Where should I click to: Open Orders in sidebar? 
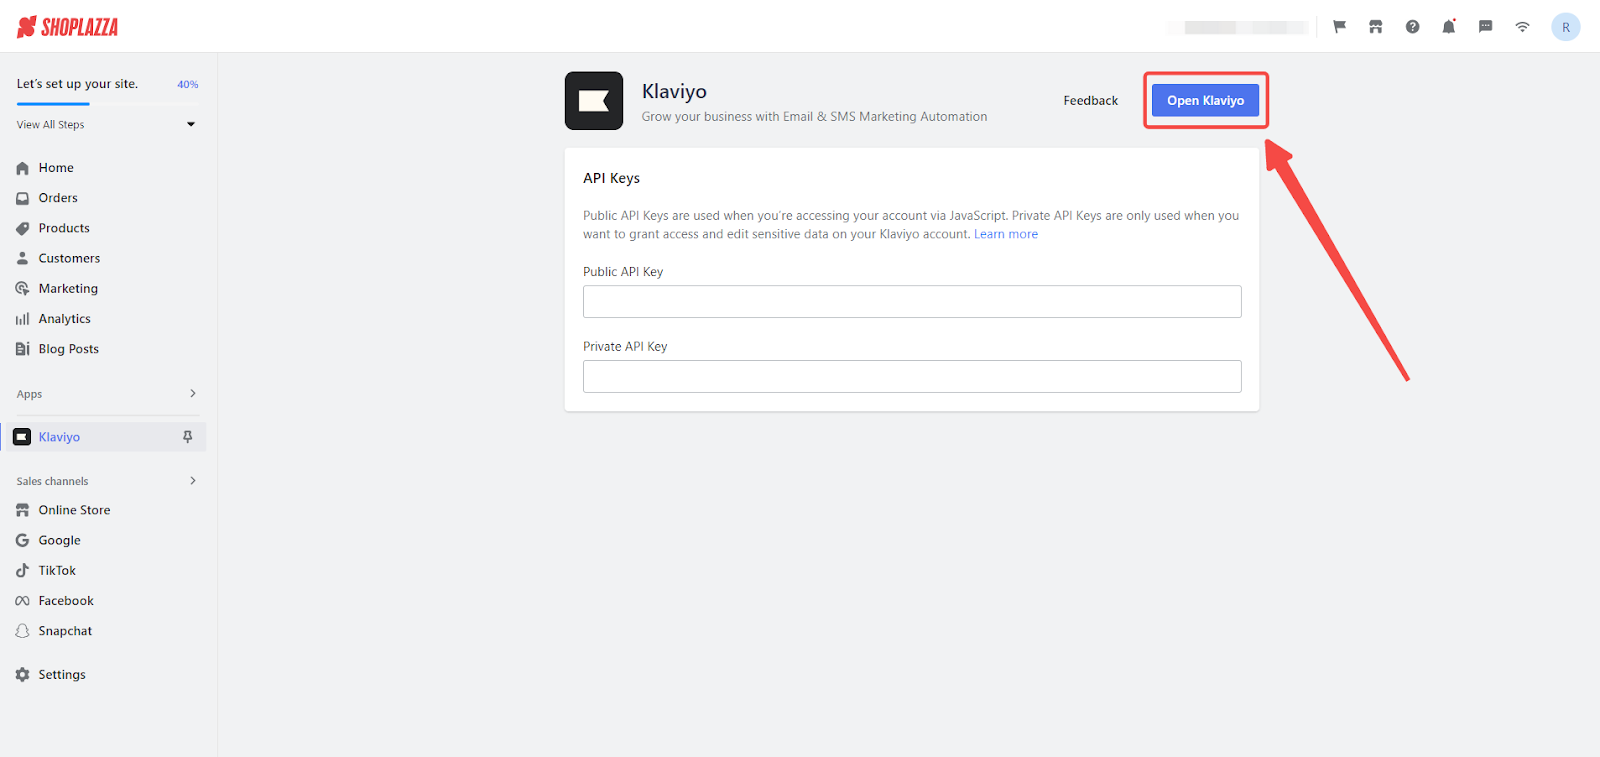pos(58,198)
